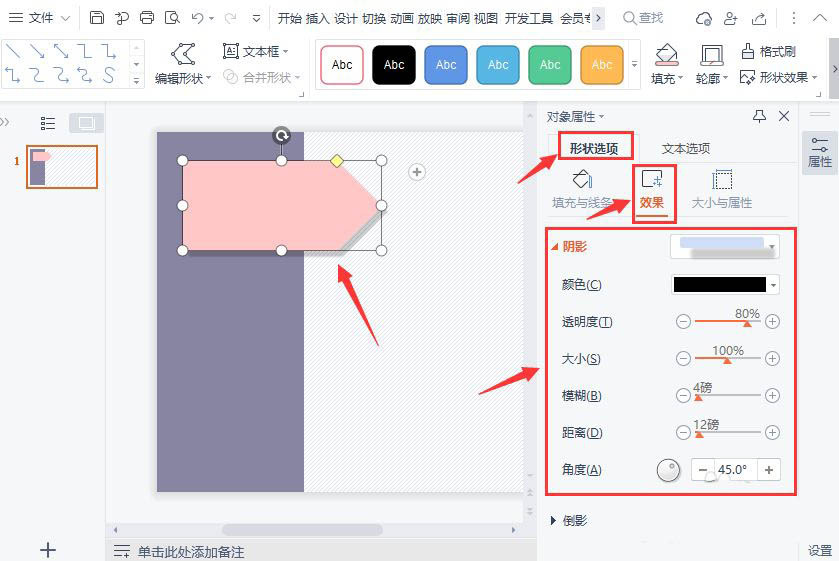
Task: Click the shape rotation handle
Action: point(281,135)
